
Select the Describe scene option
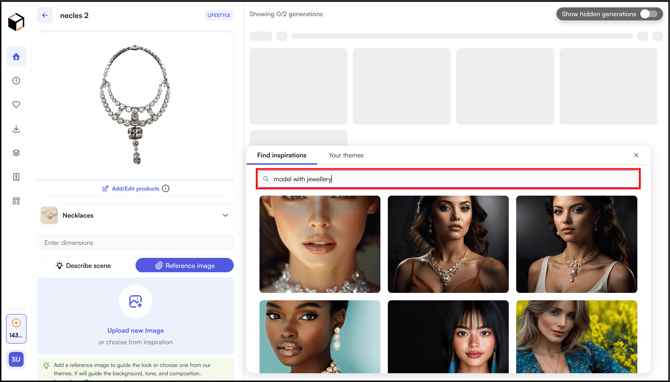[x=84, y=265]
